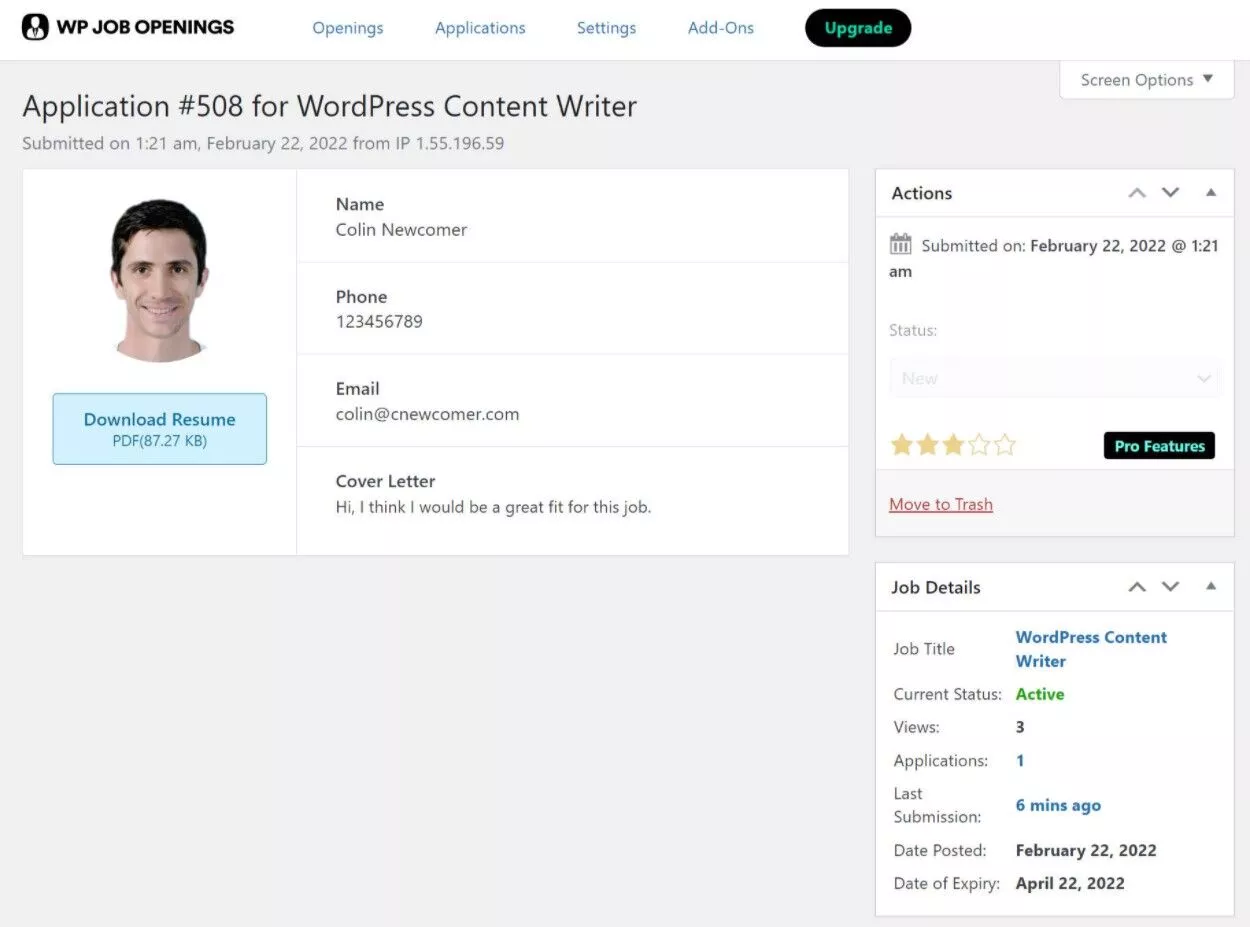
Task: Collapse the Actions panel
Action: pos(1211,193)
